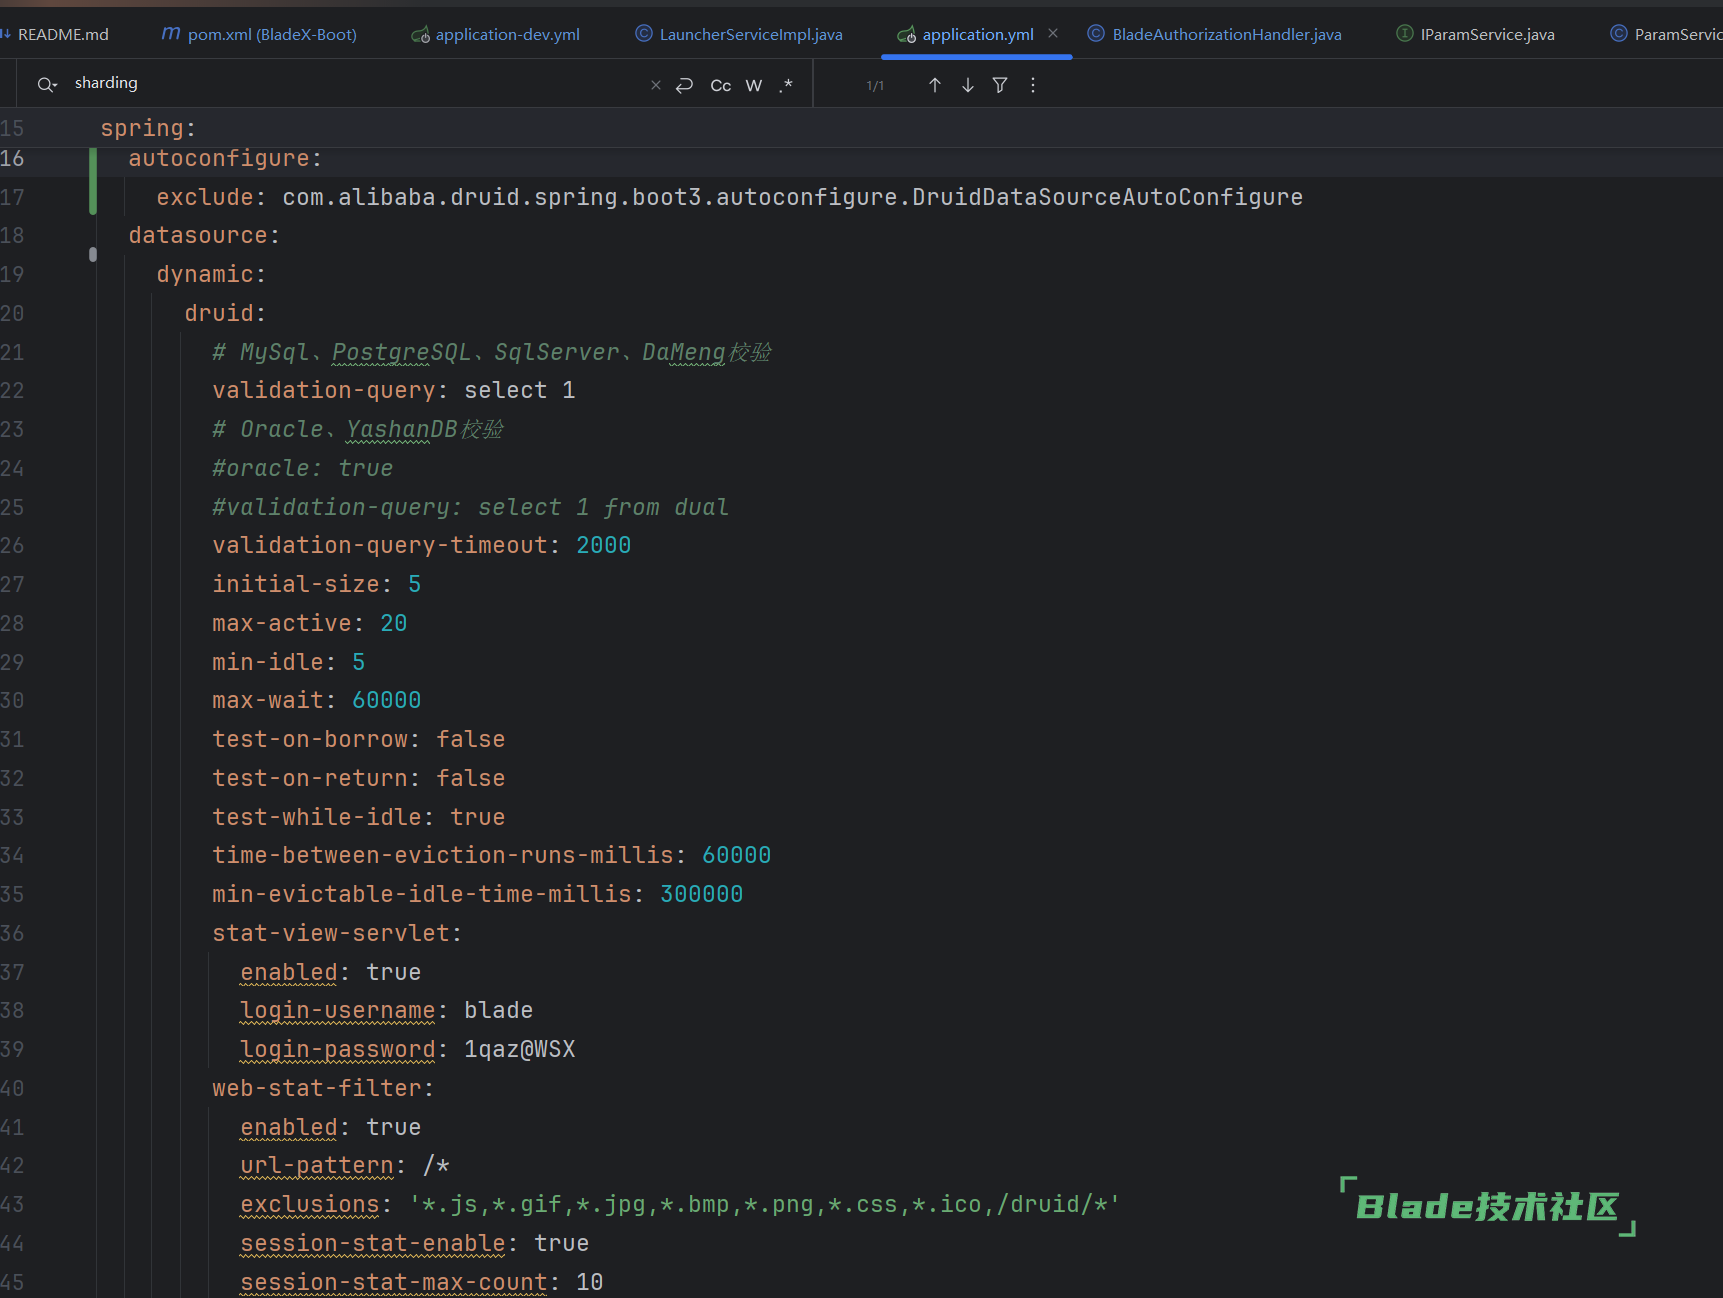Screen dimensions: 1723x1298
Task: Go to previous search occurrence
Action: click(x=935, y=85)
